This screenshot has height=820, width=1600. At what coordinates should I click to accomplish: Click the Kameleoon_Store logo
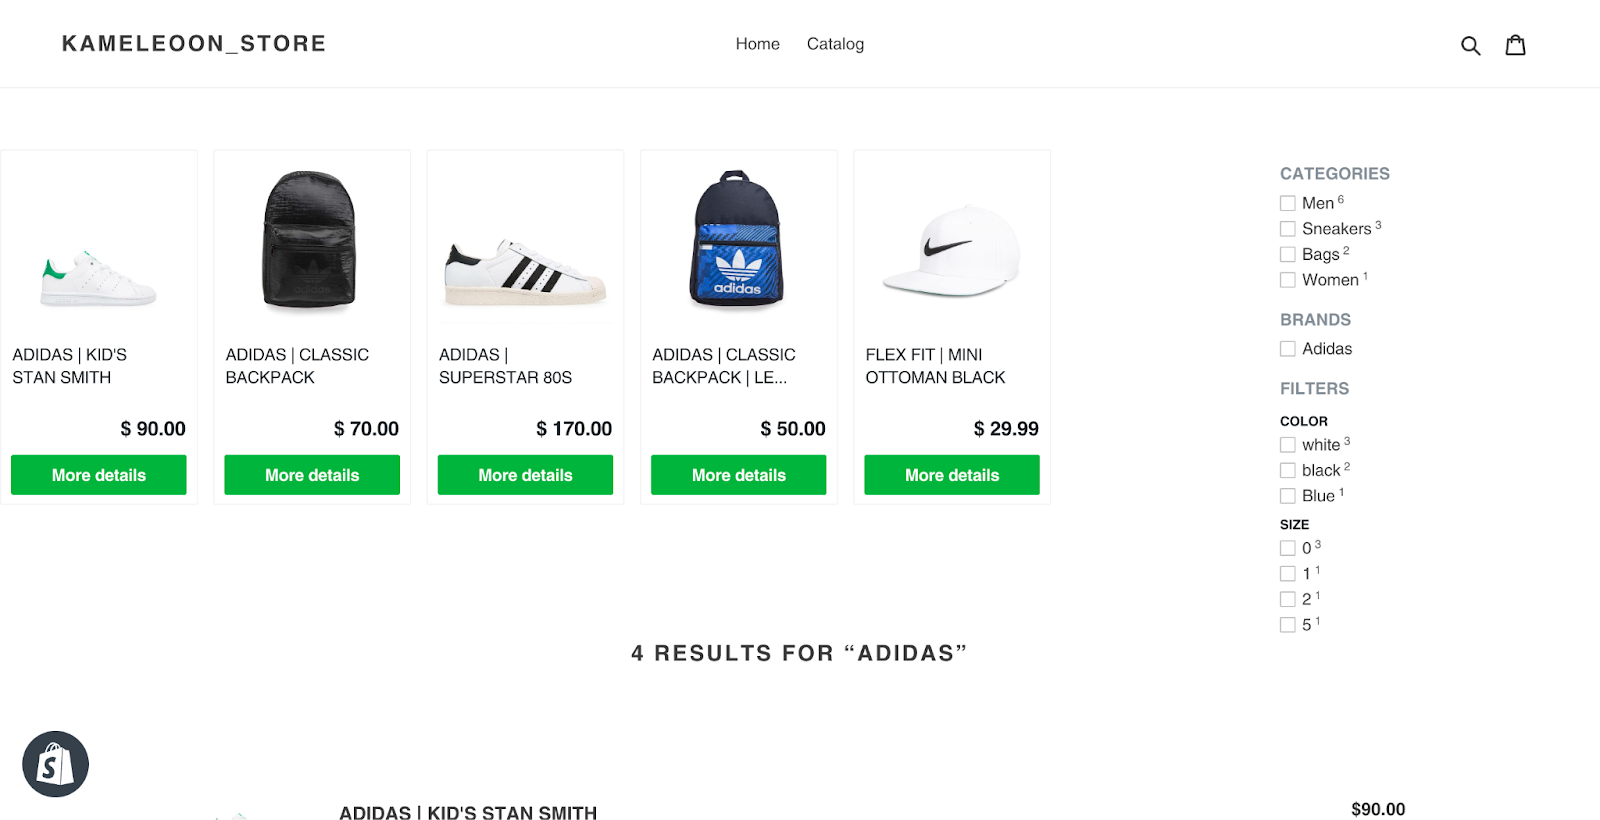194,44
